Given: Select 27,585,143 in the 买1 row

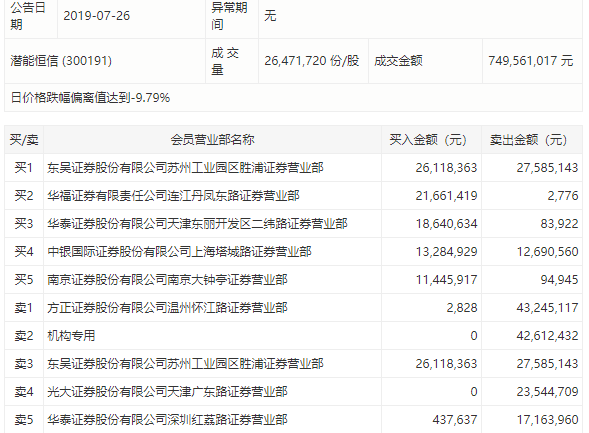Looking at the screenshot, I should click(547, 167).
